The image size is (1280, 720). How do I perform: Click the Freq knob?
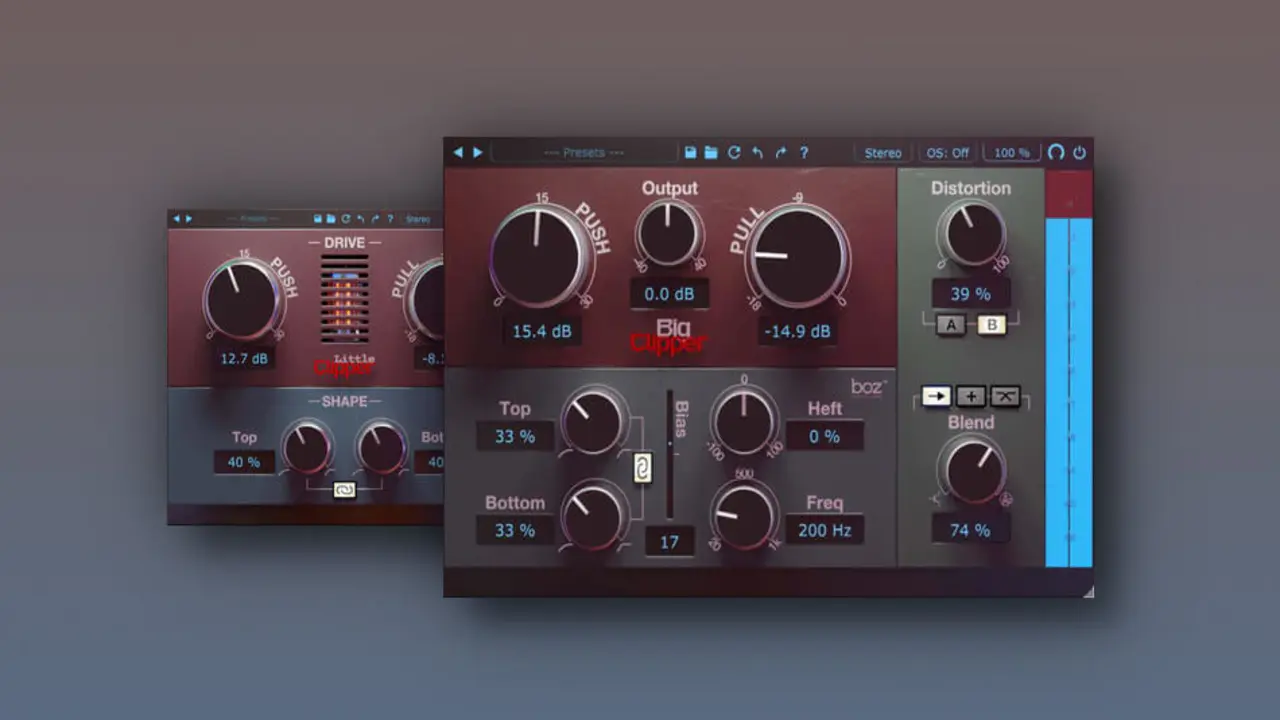[744, 515]
